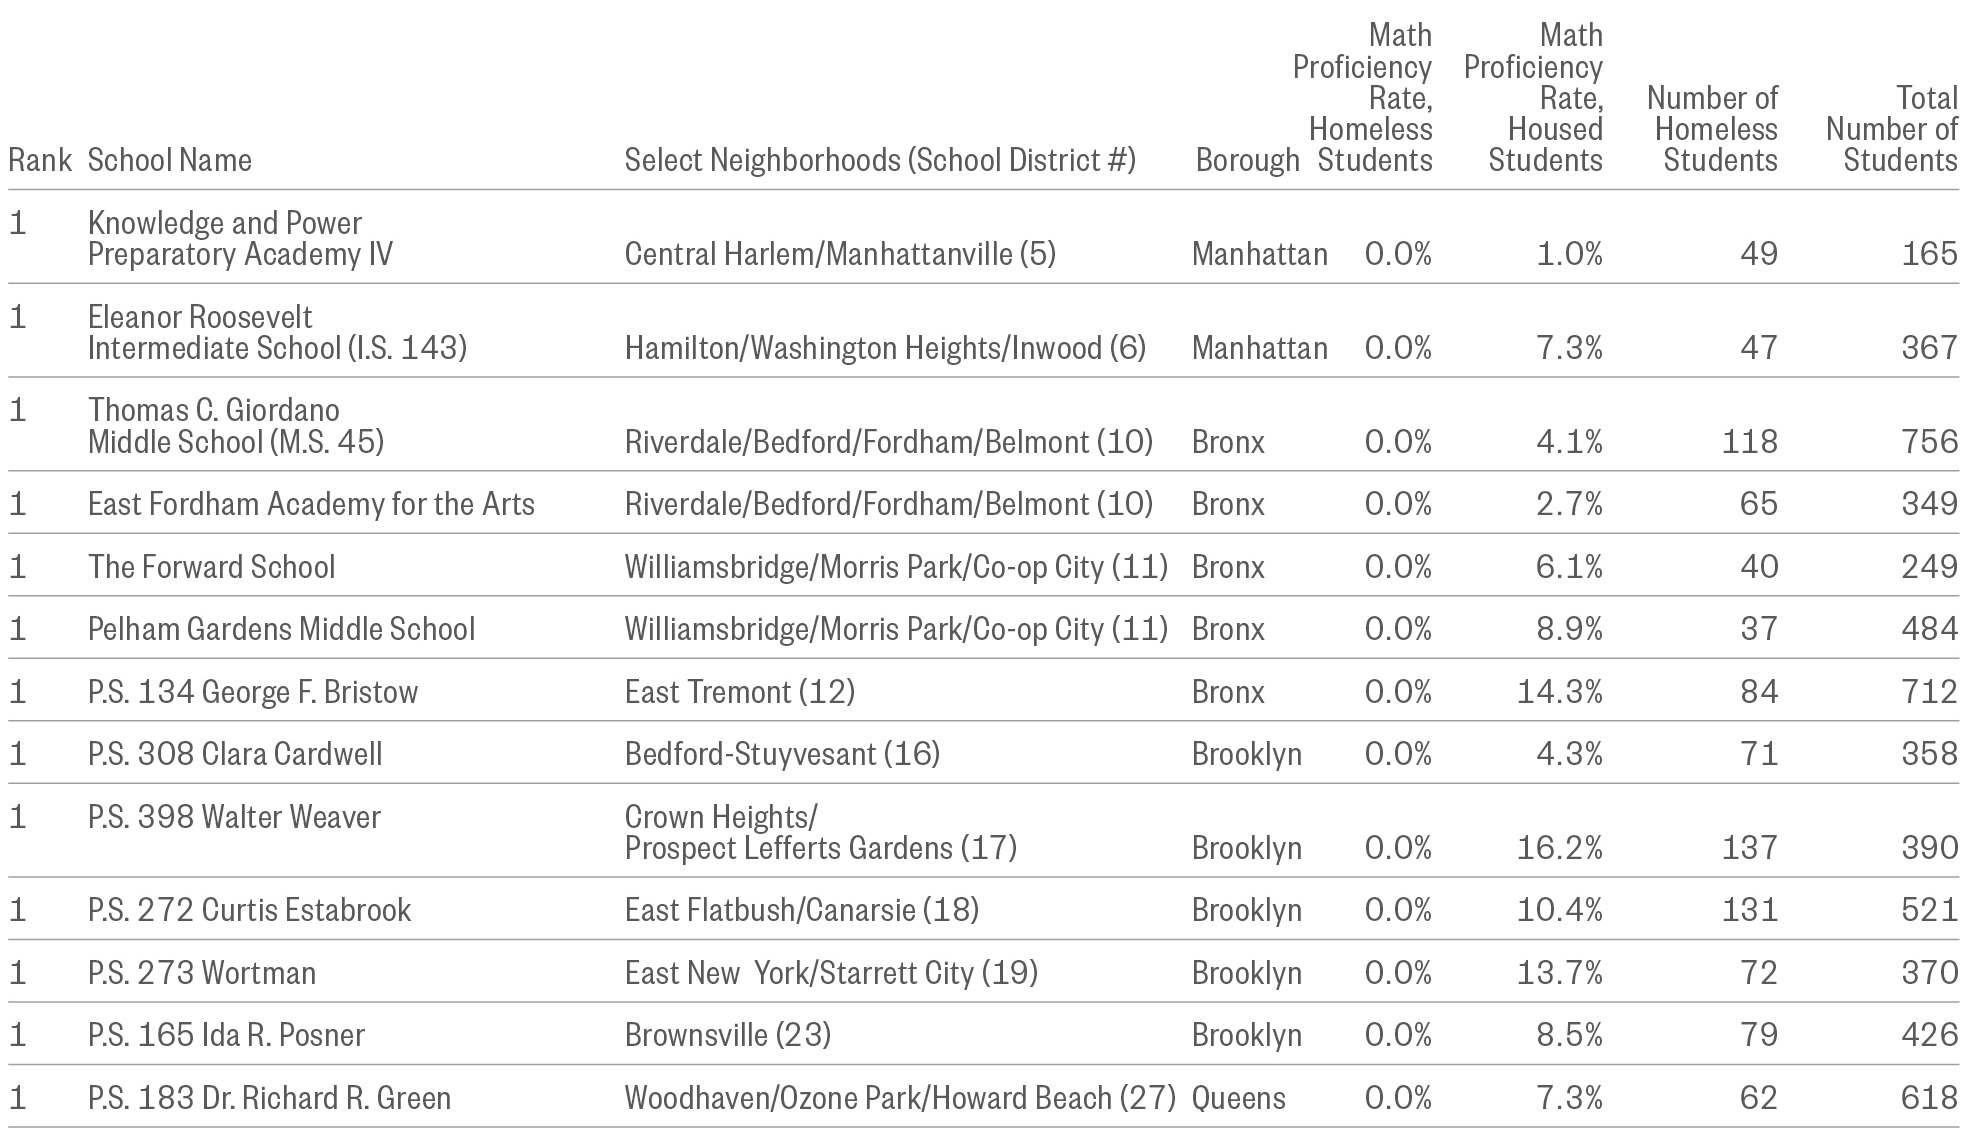The width and height of the screenshot is (1965, 1146).
Task: Click Pelham Gardens Middle School name
Action: (281, 629)
